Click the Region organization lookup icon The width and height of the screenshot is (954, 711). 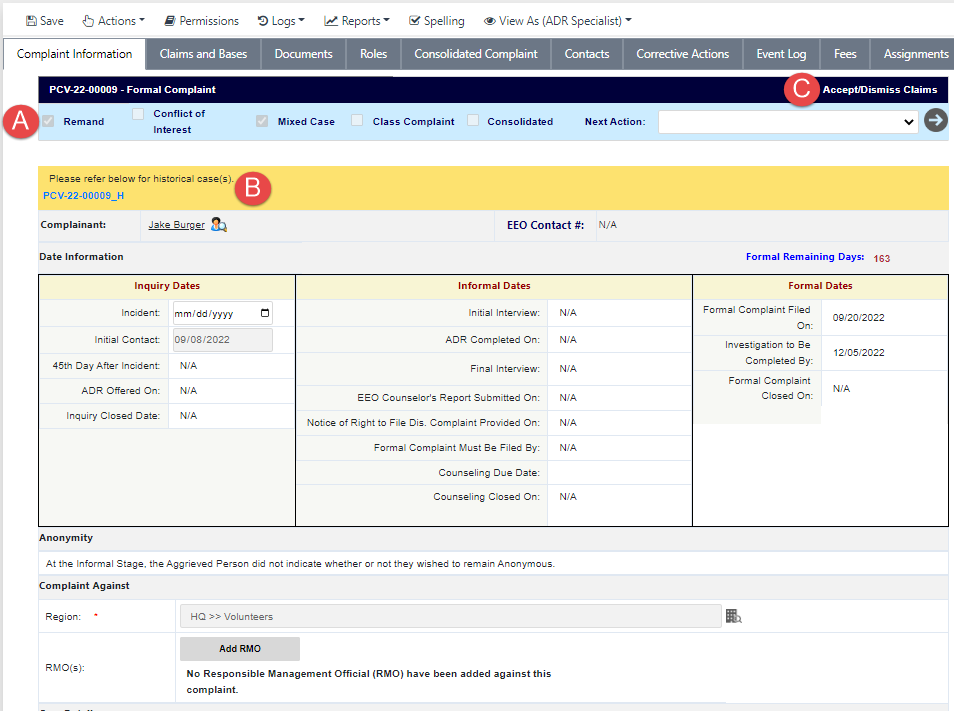(x=734, y=616)
